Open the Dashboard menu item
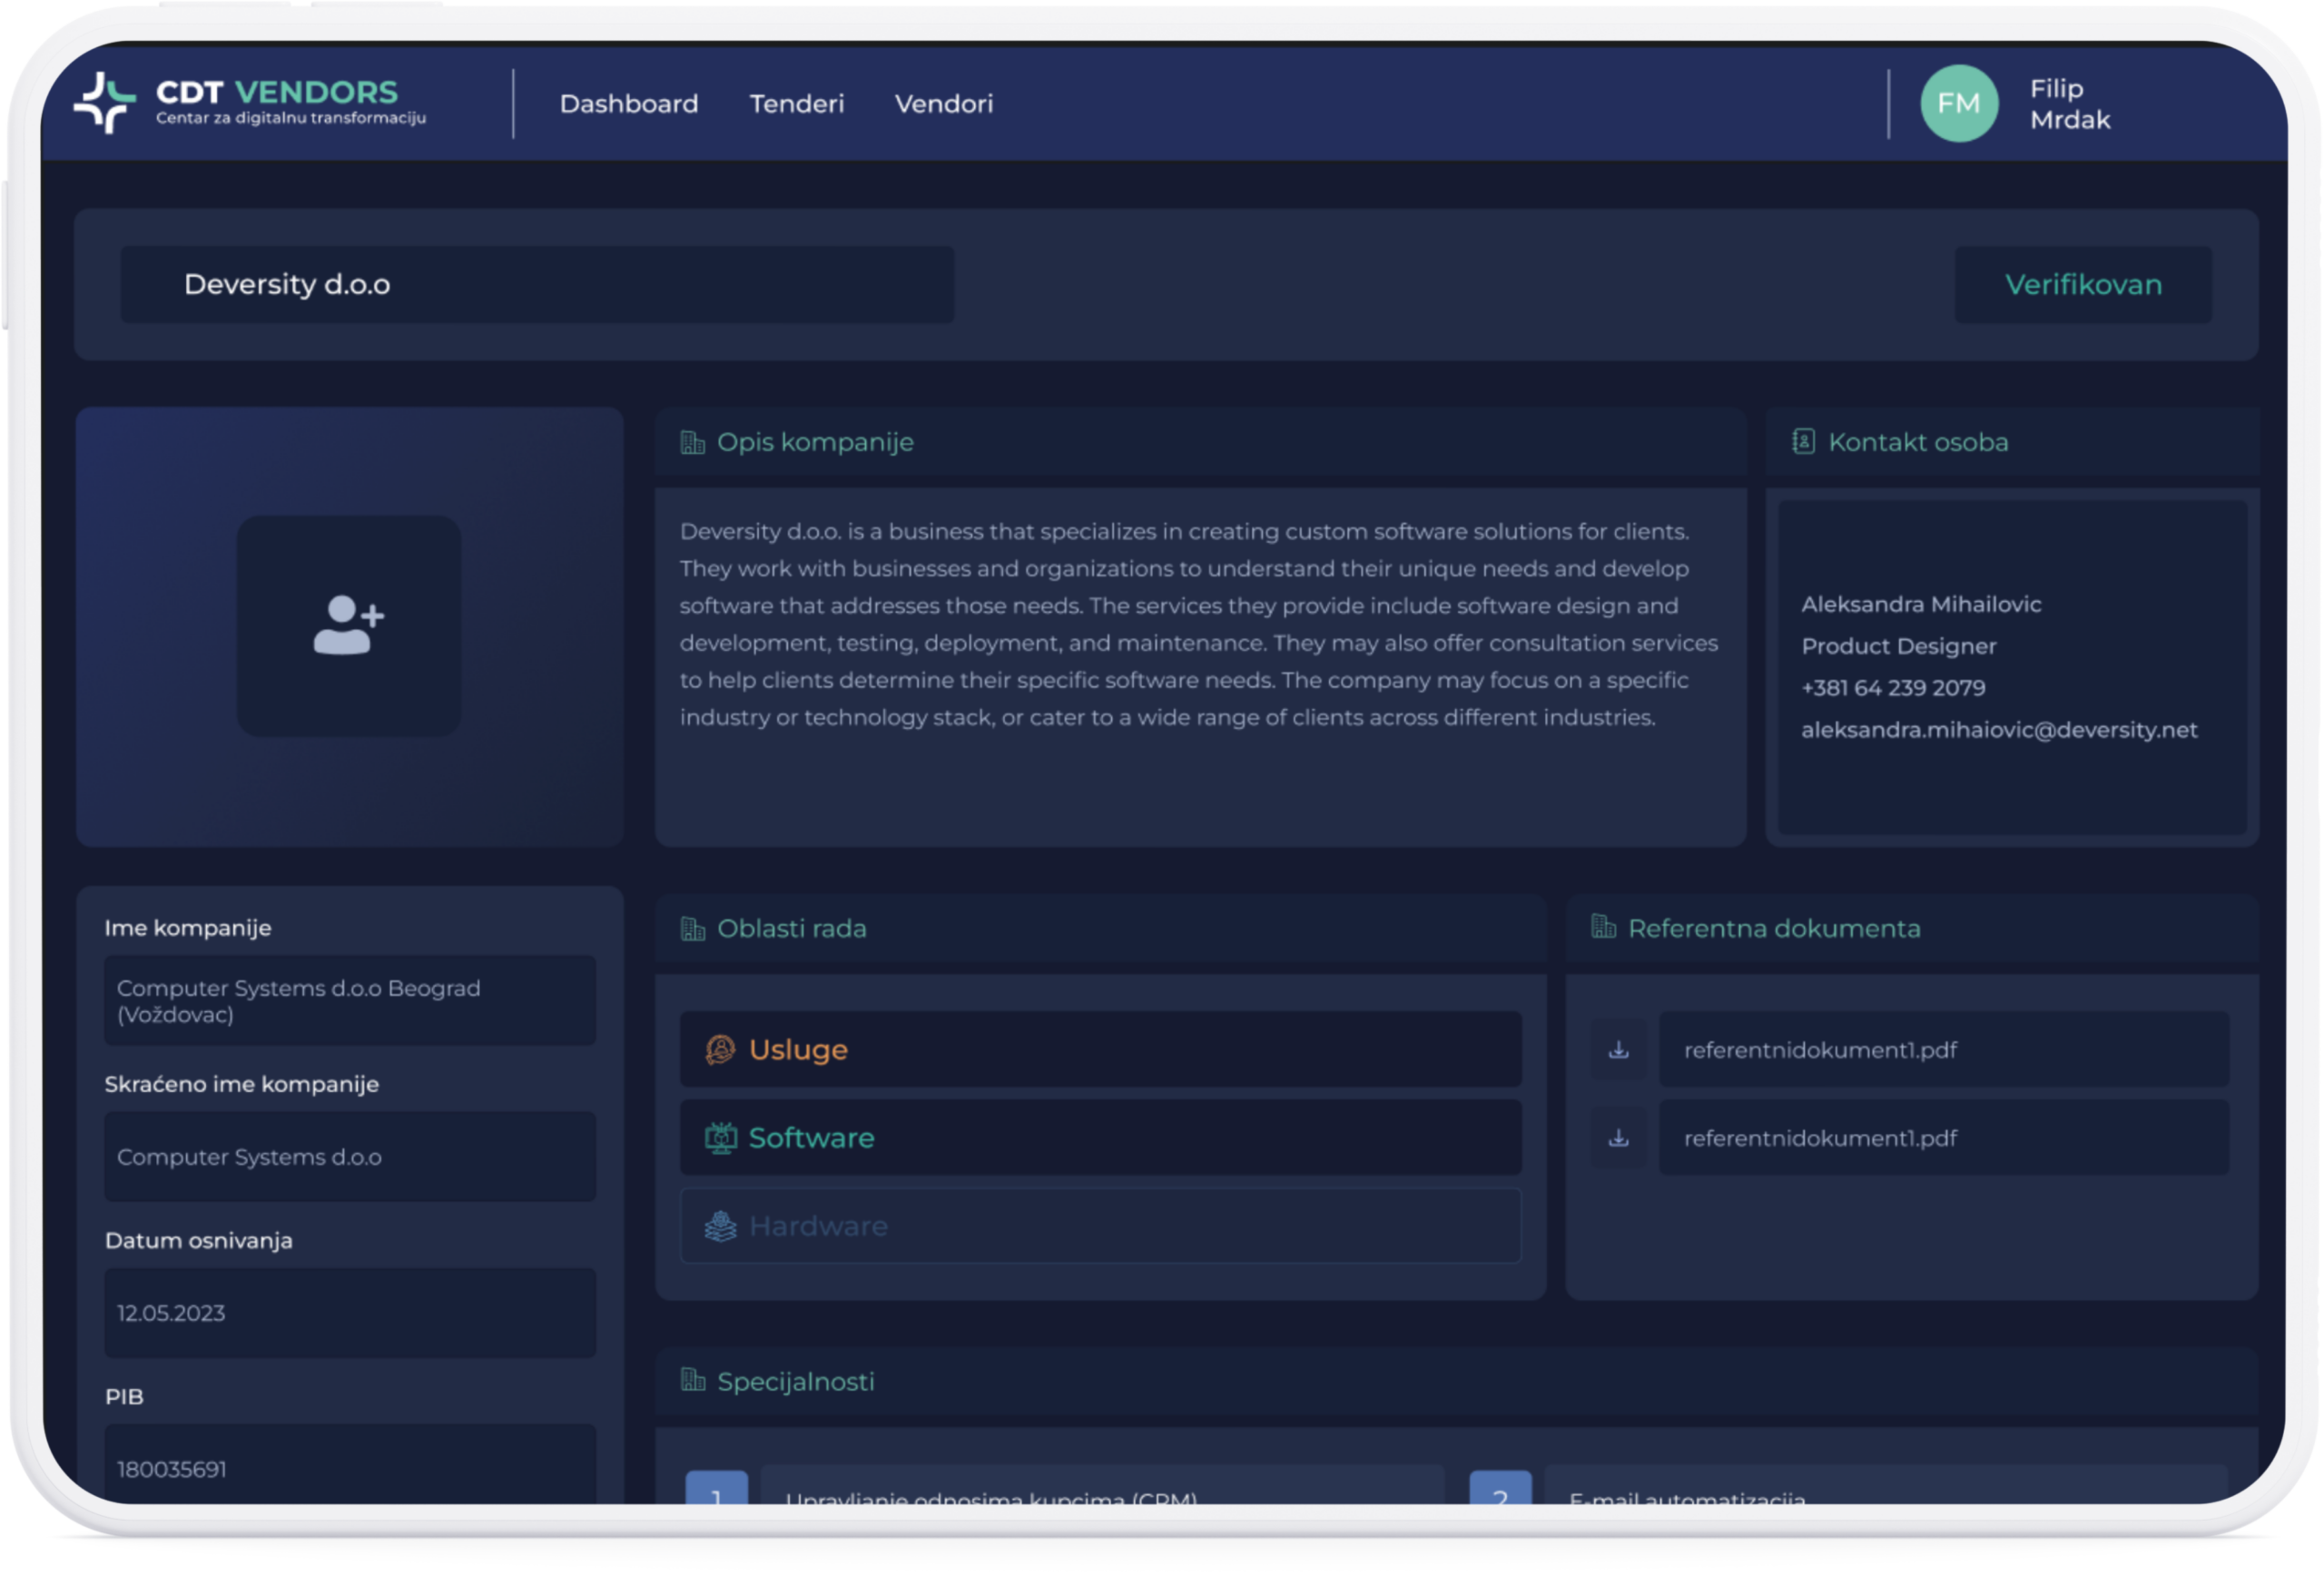The height and width of the screenshot is (1575, 2324). (x=628, y=104)
